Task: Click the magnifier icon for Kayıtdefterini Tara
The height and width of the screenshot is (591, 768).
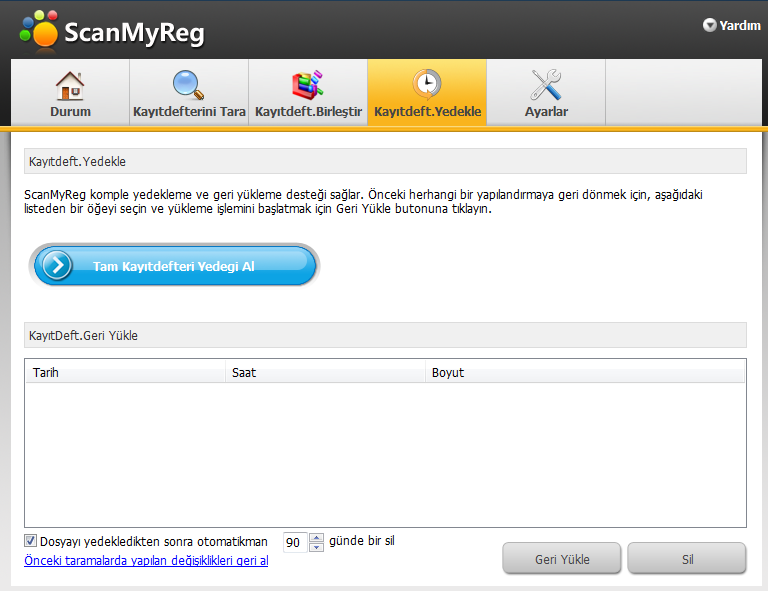Action: coord(189,84)
